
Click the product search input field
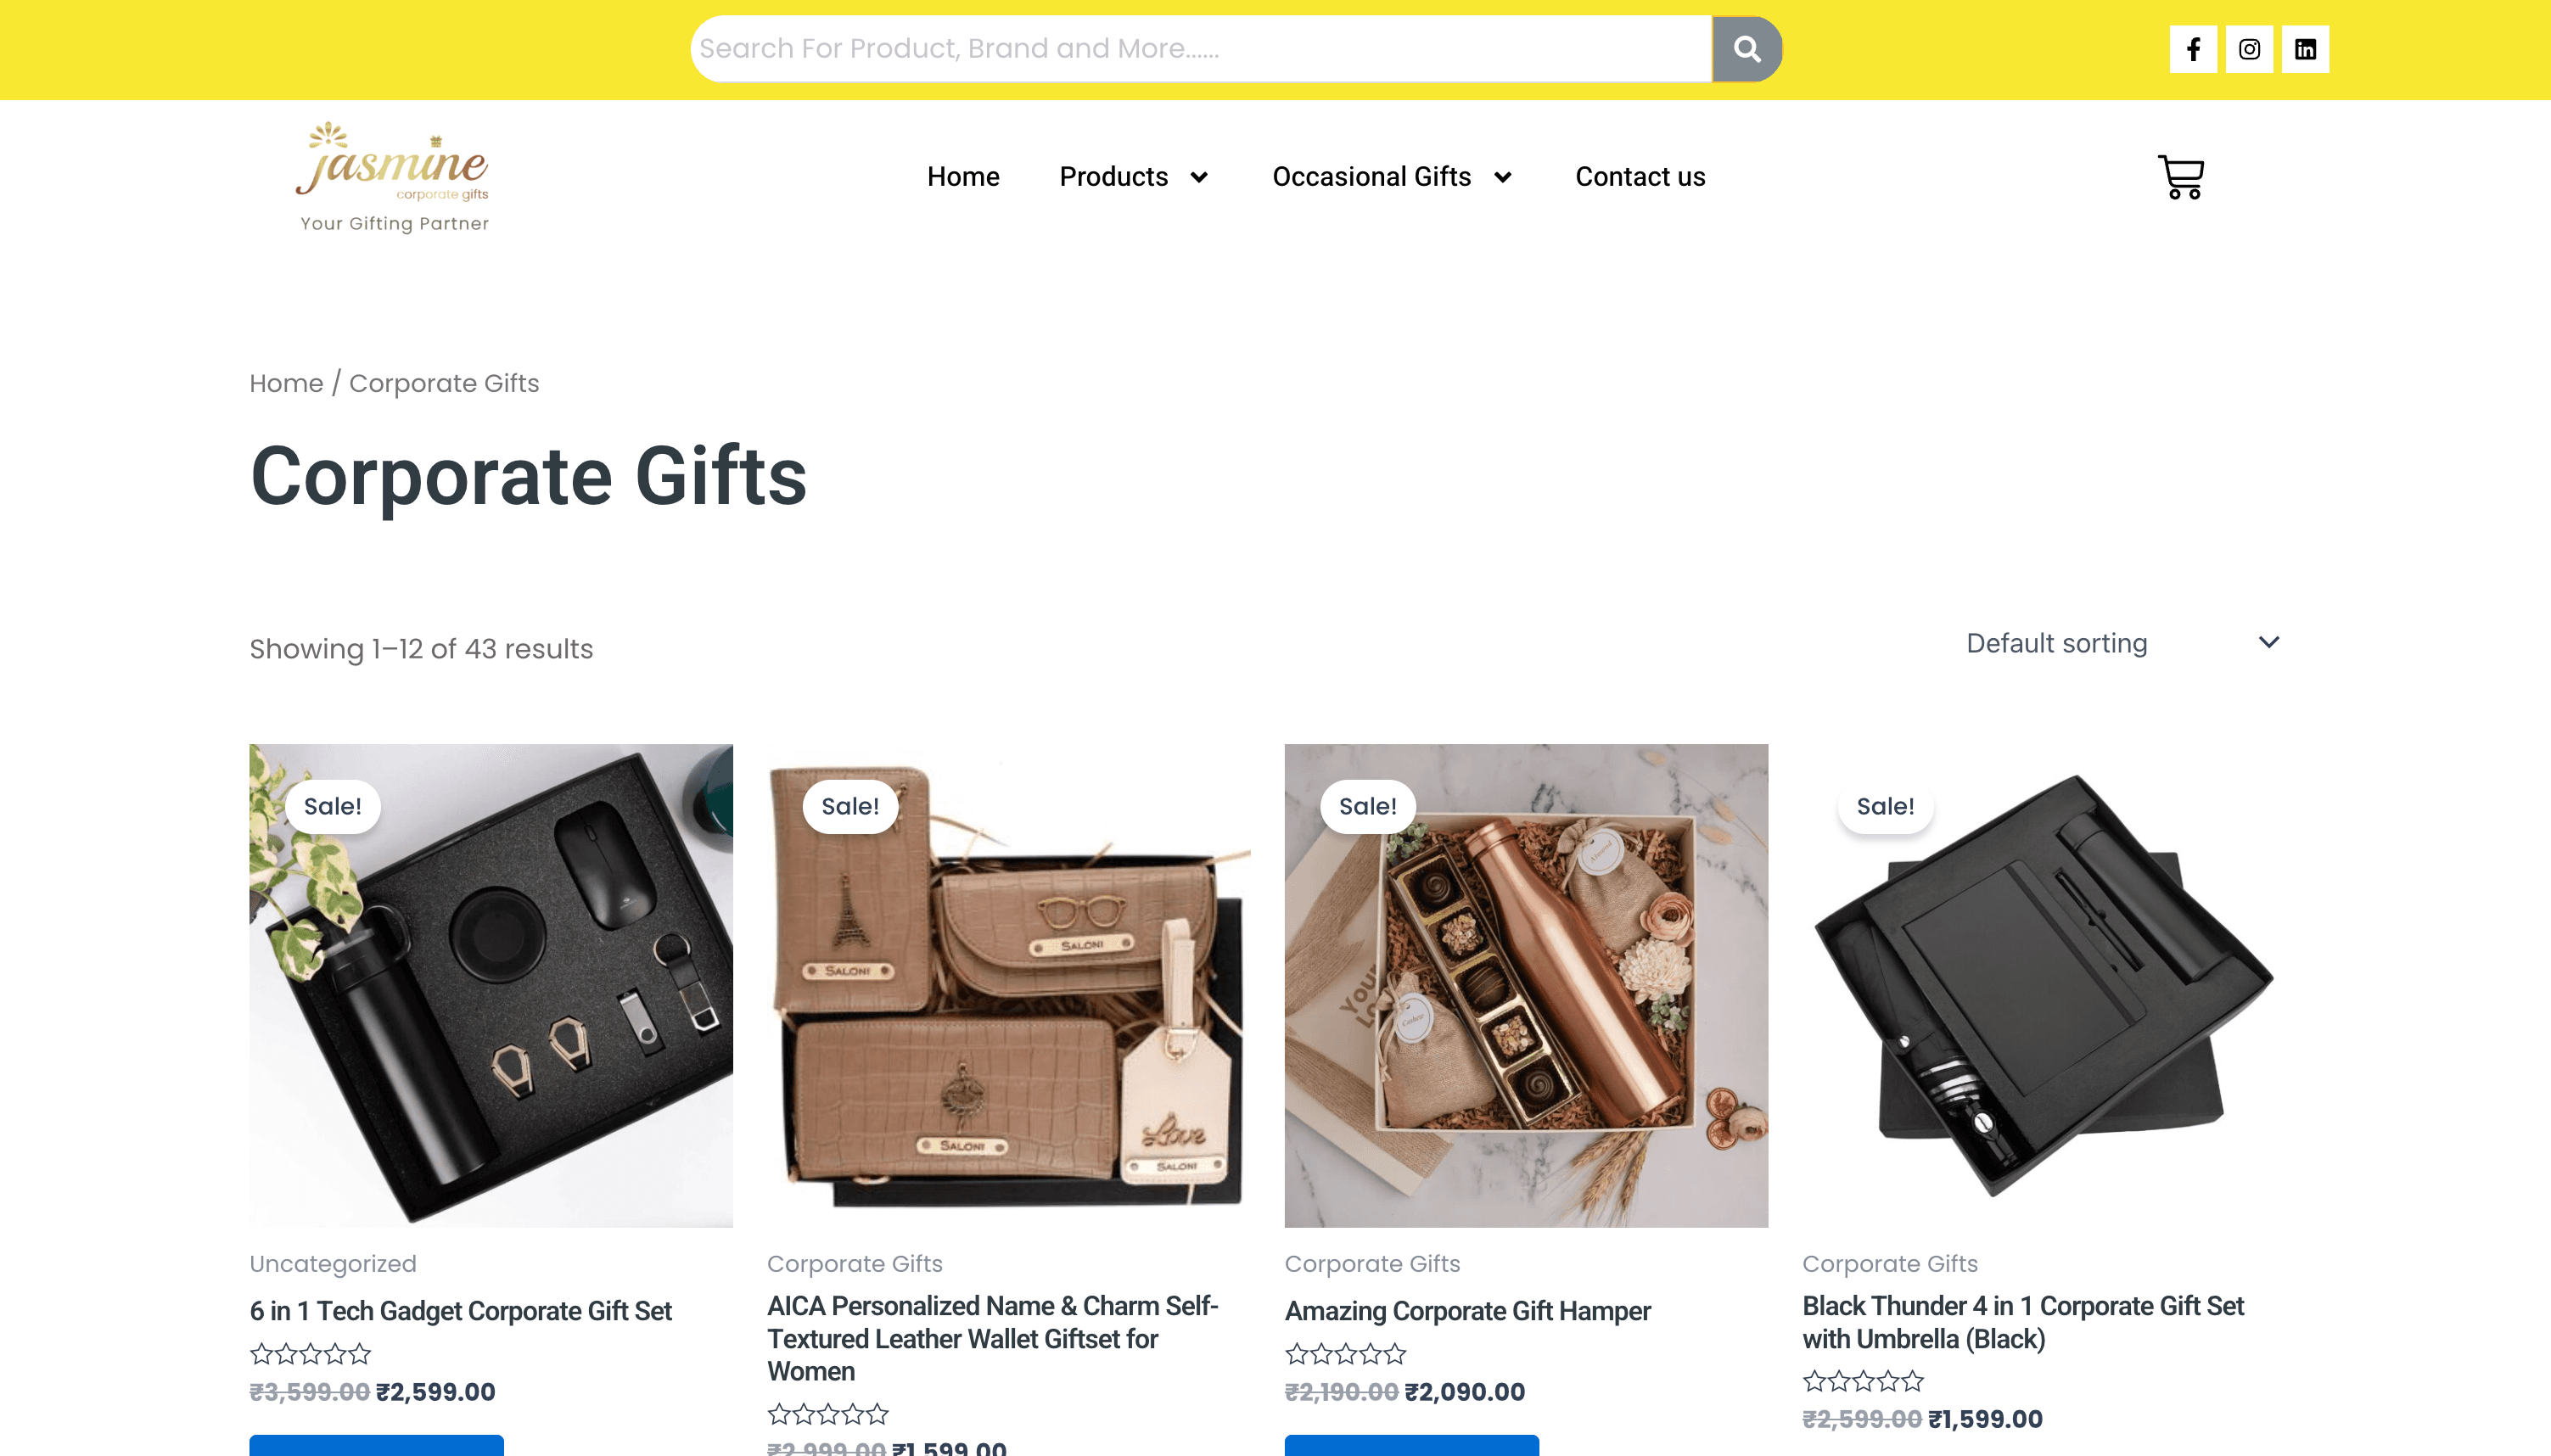point(1201,49)
